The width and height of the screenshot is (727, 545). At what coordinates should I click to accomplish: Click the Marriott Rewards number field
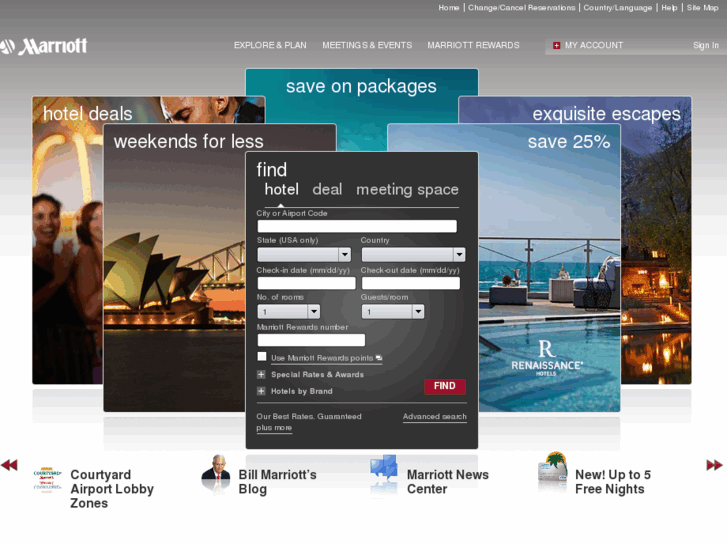(x=311, y=340)
